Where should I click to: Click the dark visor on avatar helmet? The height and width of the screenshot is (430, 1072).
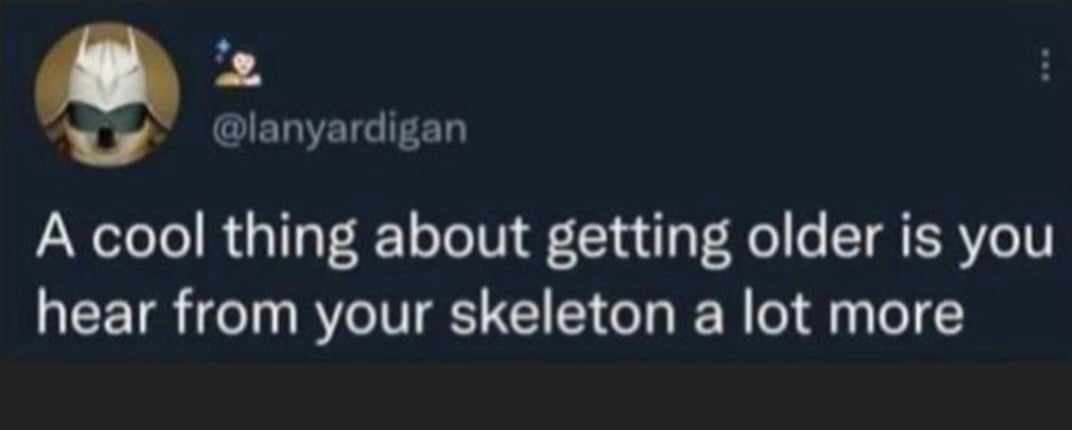tap(107, 117)
